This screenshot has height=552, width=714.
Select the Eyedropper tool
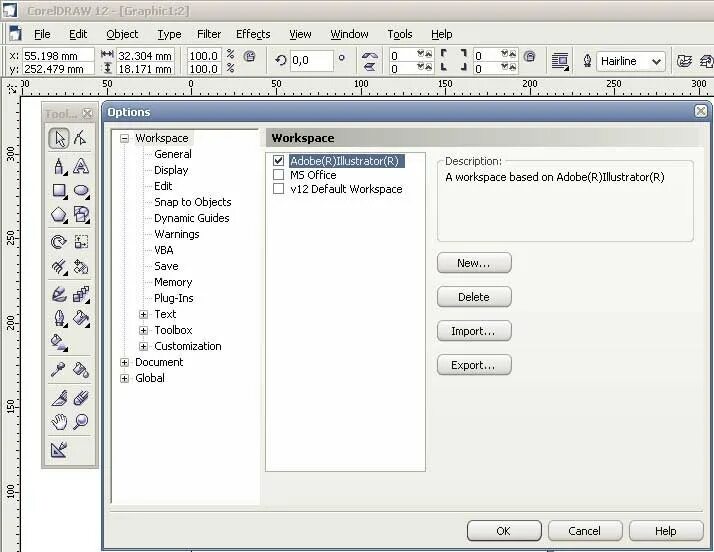point(59,370)
